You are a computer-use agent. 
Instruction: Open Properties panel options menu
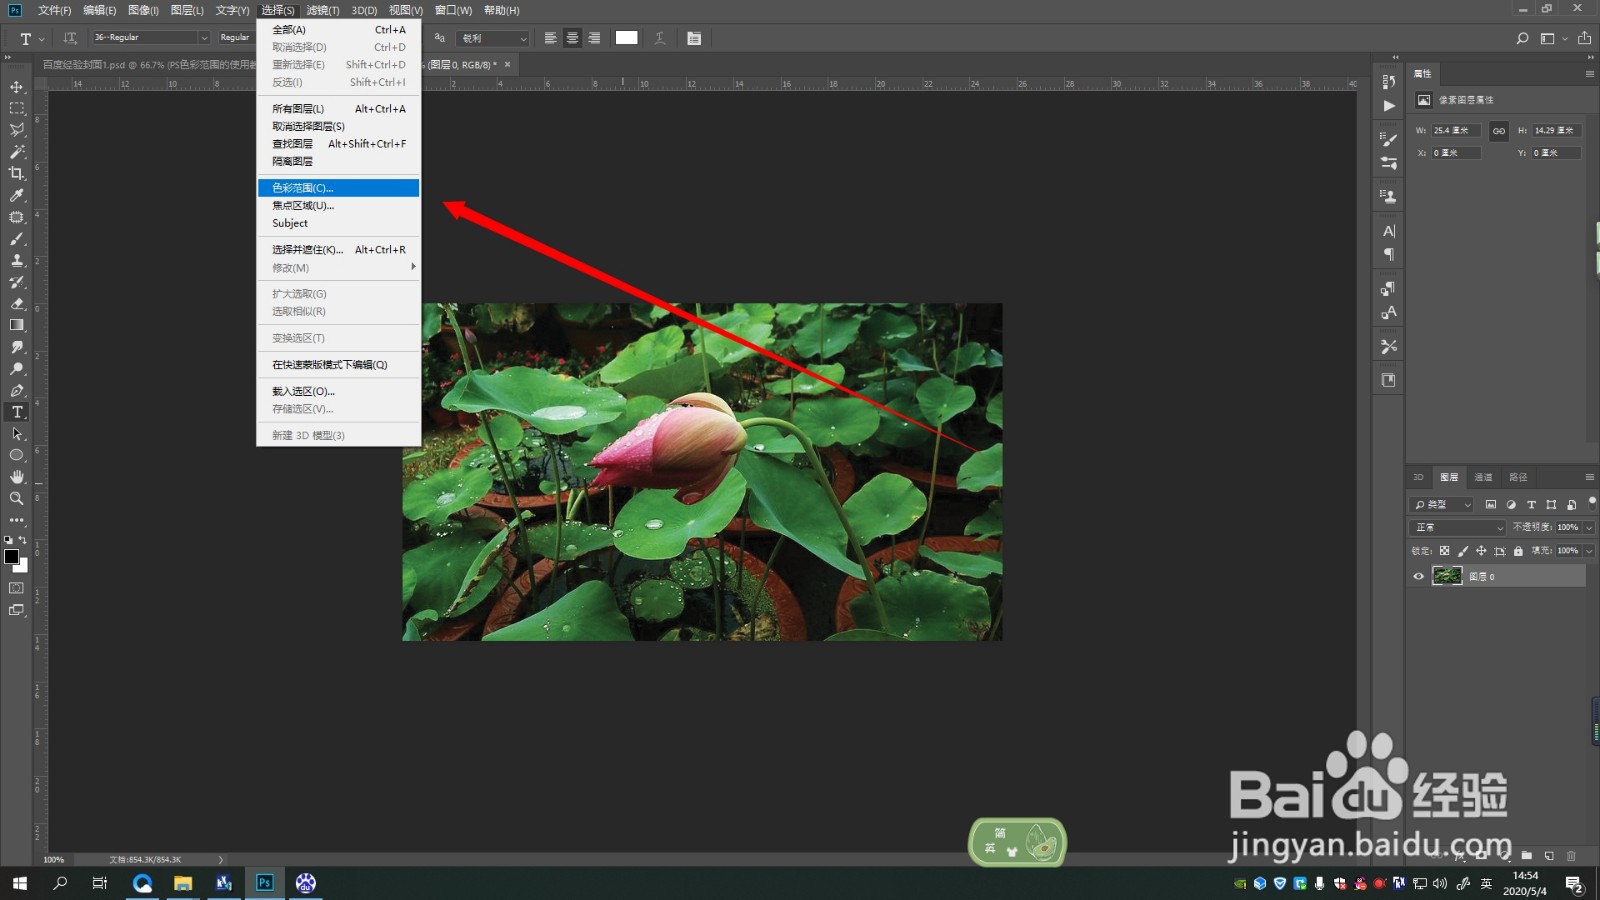coord(1589,74)
